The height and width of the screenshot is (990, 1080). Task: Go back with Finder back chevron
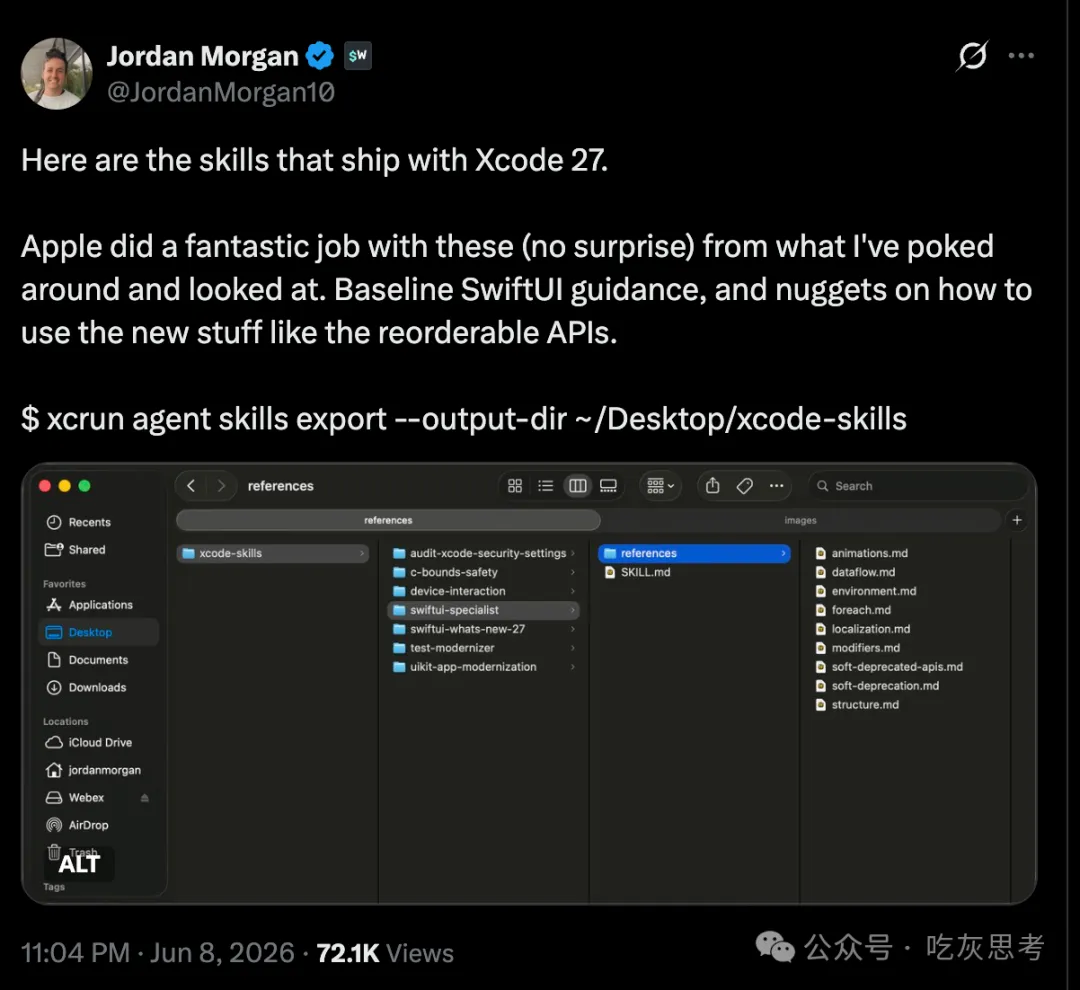click(x=191, y=486)
